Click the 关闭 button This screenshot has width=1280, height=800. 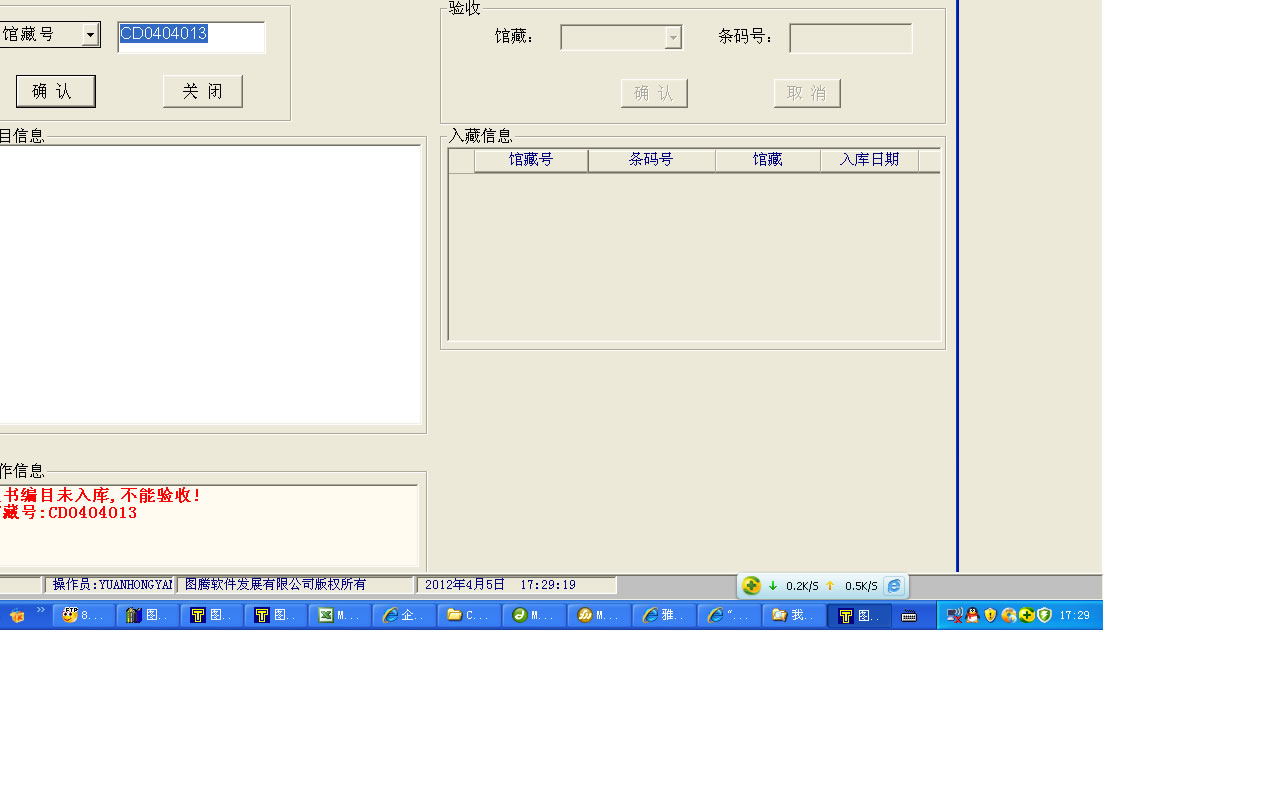(x=203, y=91)
